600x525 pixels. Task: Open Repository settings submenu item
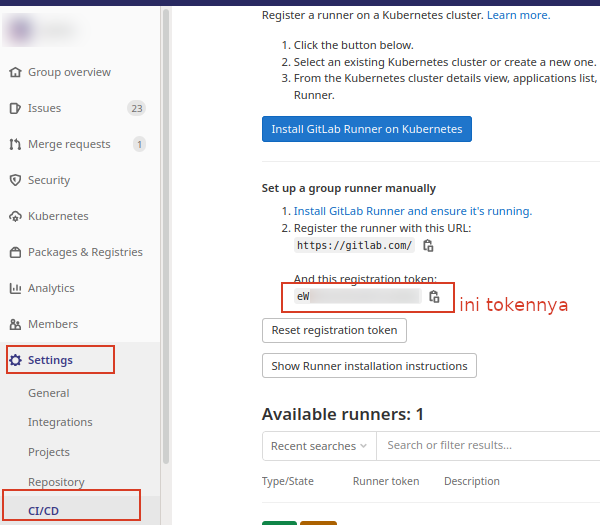coord(56,482)
